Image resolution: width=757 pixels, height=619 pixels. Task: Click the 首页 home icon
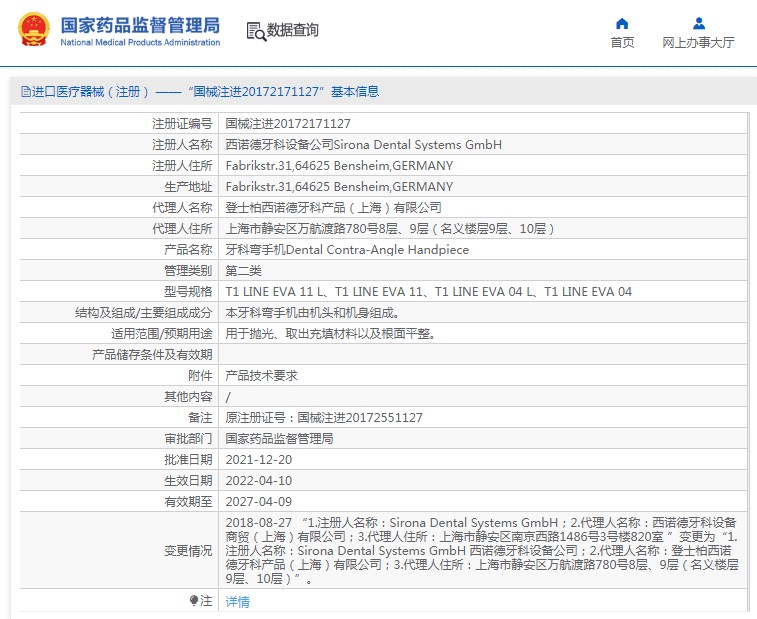[622, 24]
